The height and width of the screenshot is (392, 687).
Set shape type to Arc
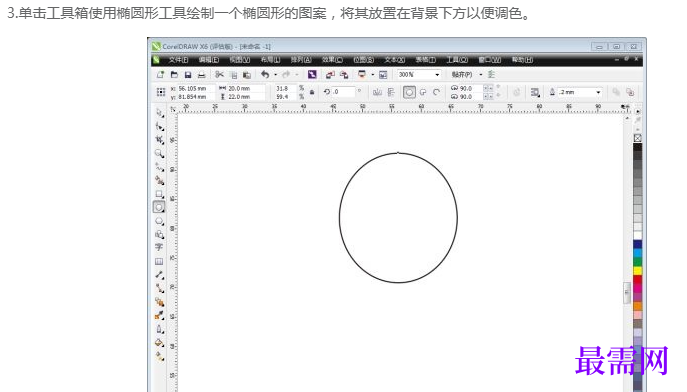pyautogui.click(x=436, y=92)
